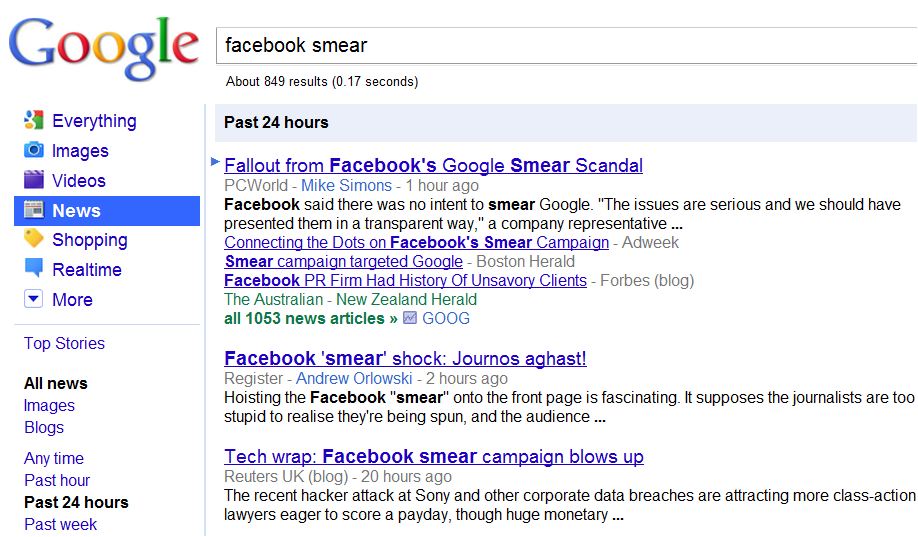Click the GOOG stock chart icon

coord(410,318)
